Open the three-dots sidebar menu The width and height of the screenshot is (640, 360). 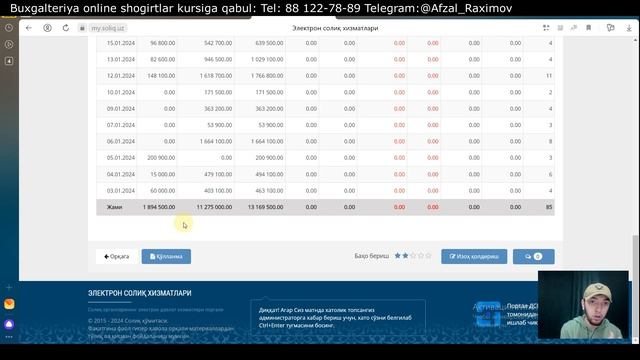[x=9, y=337]
